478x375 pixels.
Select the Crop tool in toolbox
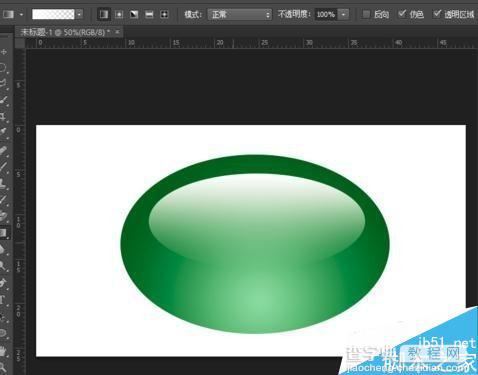click(x=3, y=116)
